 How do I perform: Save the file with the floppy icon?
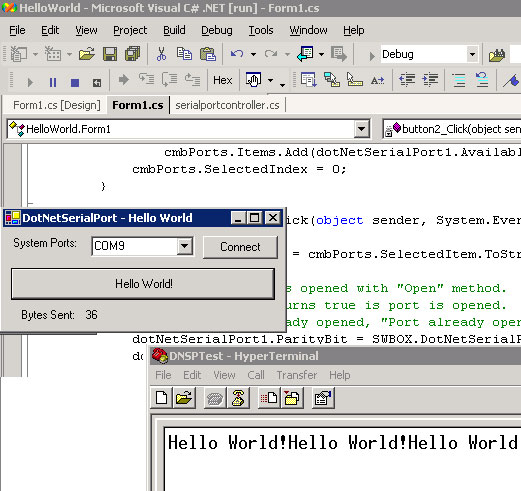[x=110, y=54]
